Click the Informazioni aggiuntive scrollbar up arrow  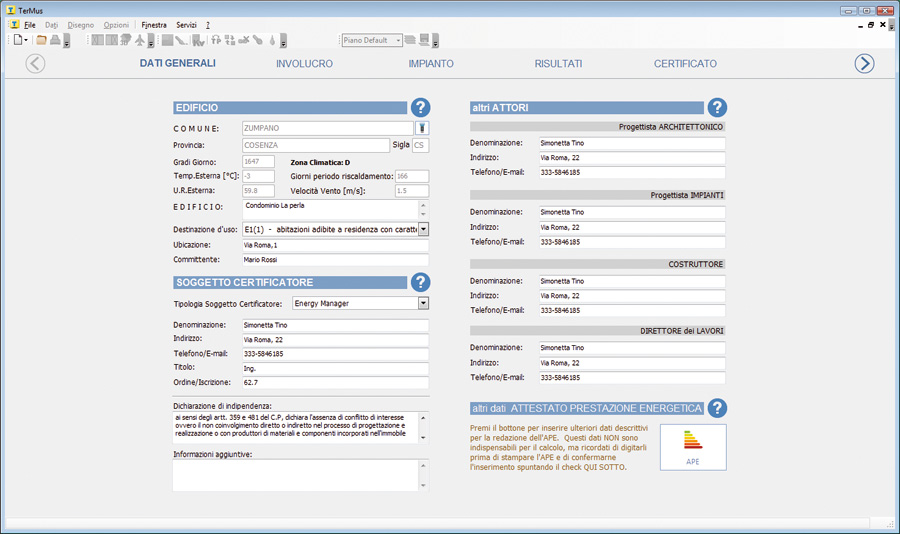point(424,465)
